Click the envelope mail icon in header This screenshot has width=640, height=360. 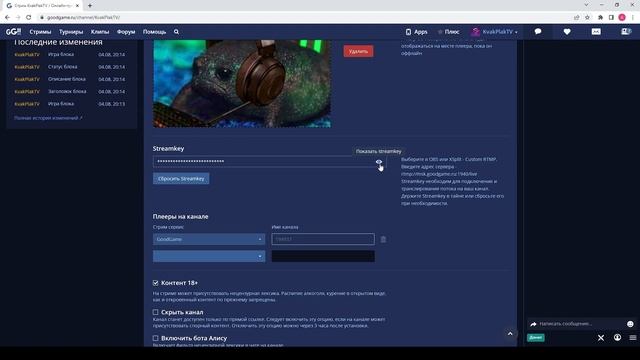[x=596, y=31]
